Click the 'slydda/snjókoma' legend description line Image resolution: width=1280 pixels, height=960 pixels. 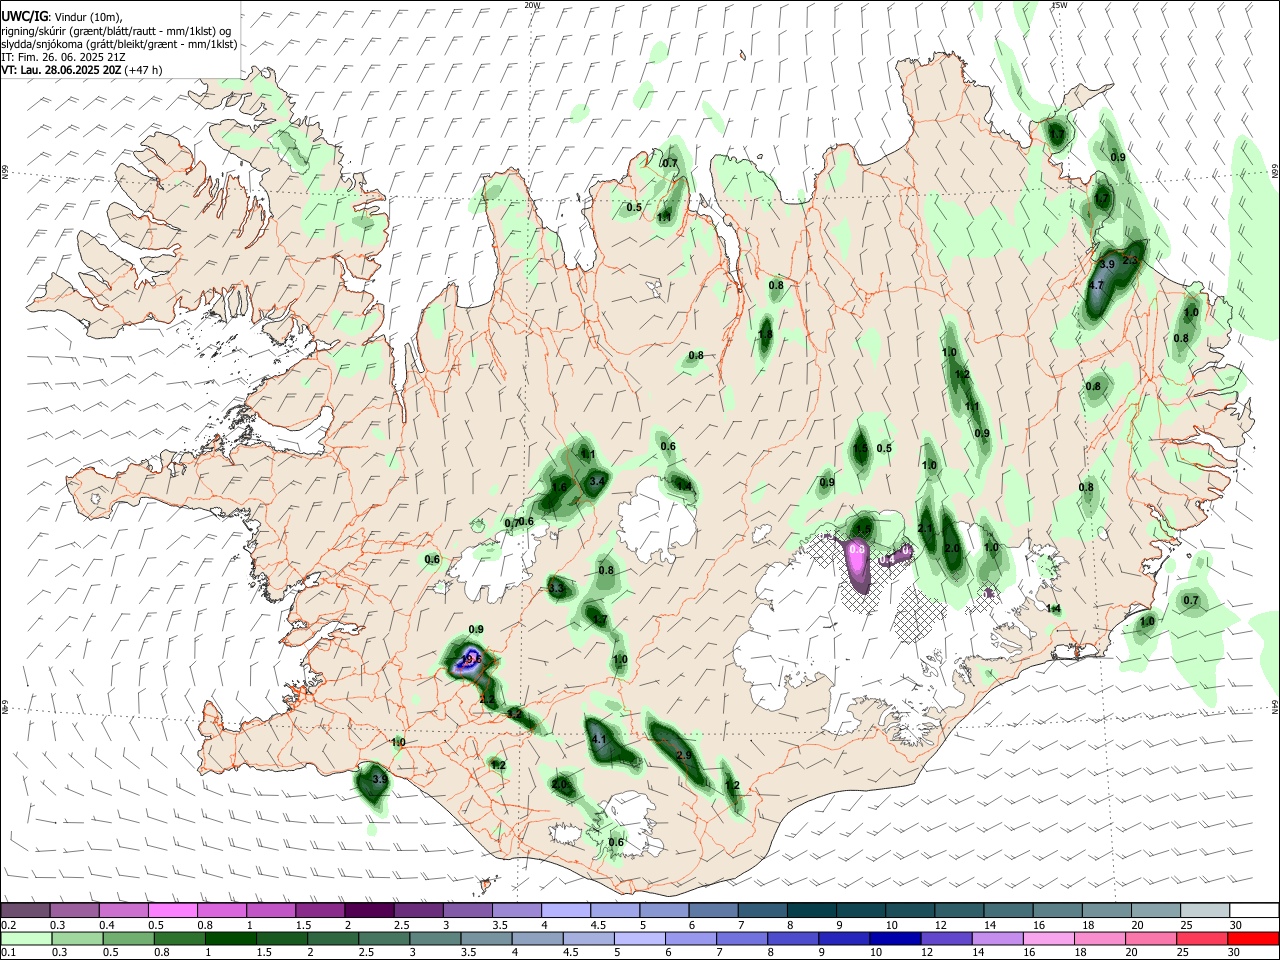(119, 44)
